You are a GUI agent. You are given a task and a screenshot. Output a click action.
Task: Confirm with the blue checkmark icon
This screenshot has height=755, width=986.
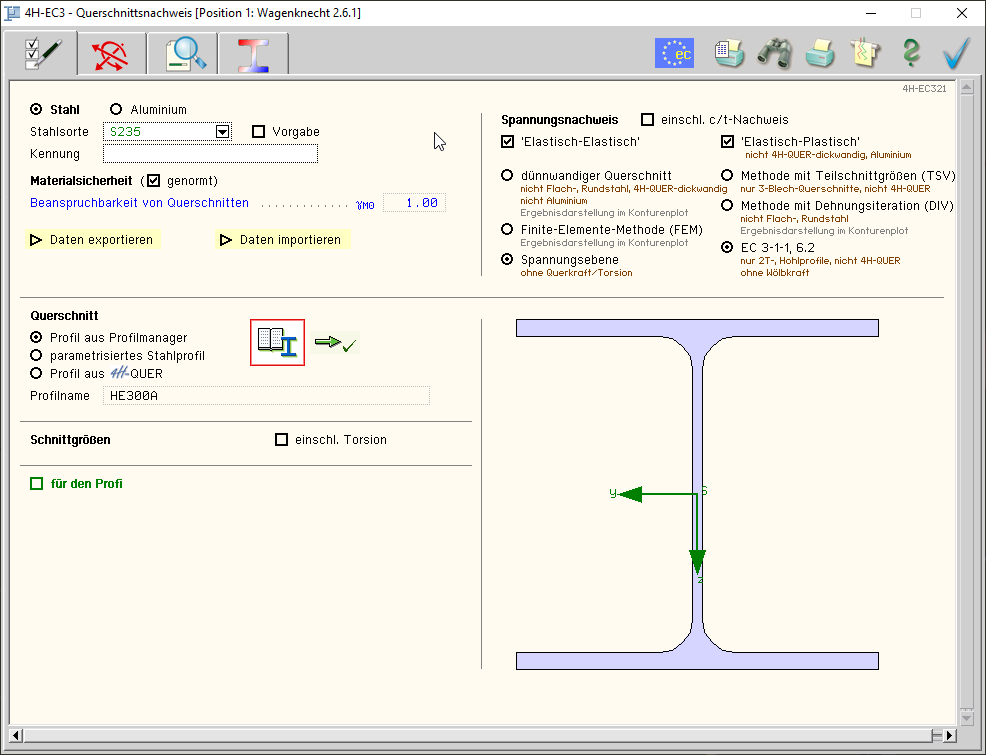(957, 53)
